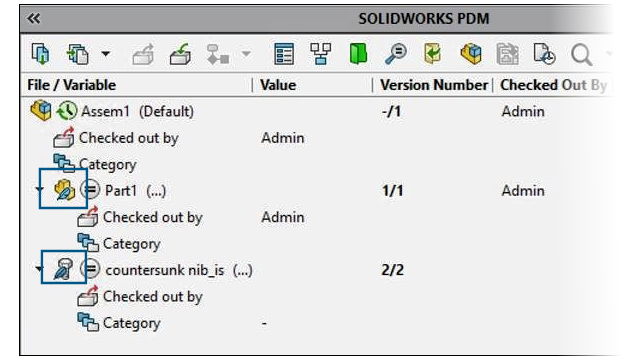Click the Get Latest Version toolbar icon
This screenshot has width=640, height=360.
point(41,54)
